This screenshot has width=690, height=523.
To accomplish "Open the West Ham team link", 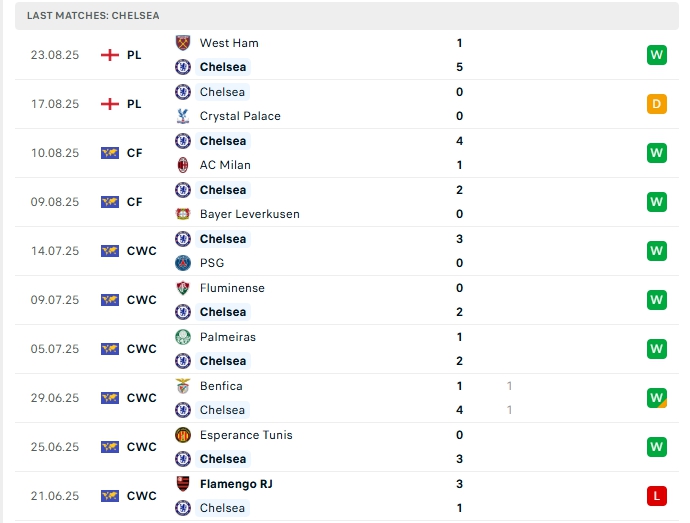I will click(x=229, y=43).
